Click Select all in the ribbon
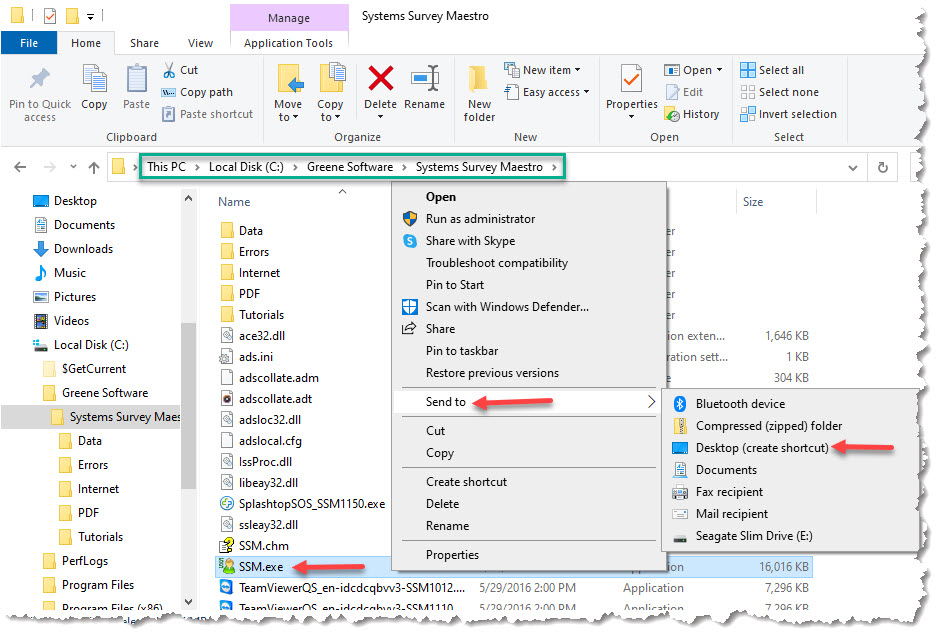 pyautogui.click(x=772, y=70)
